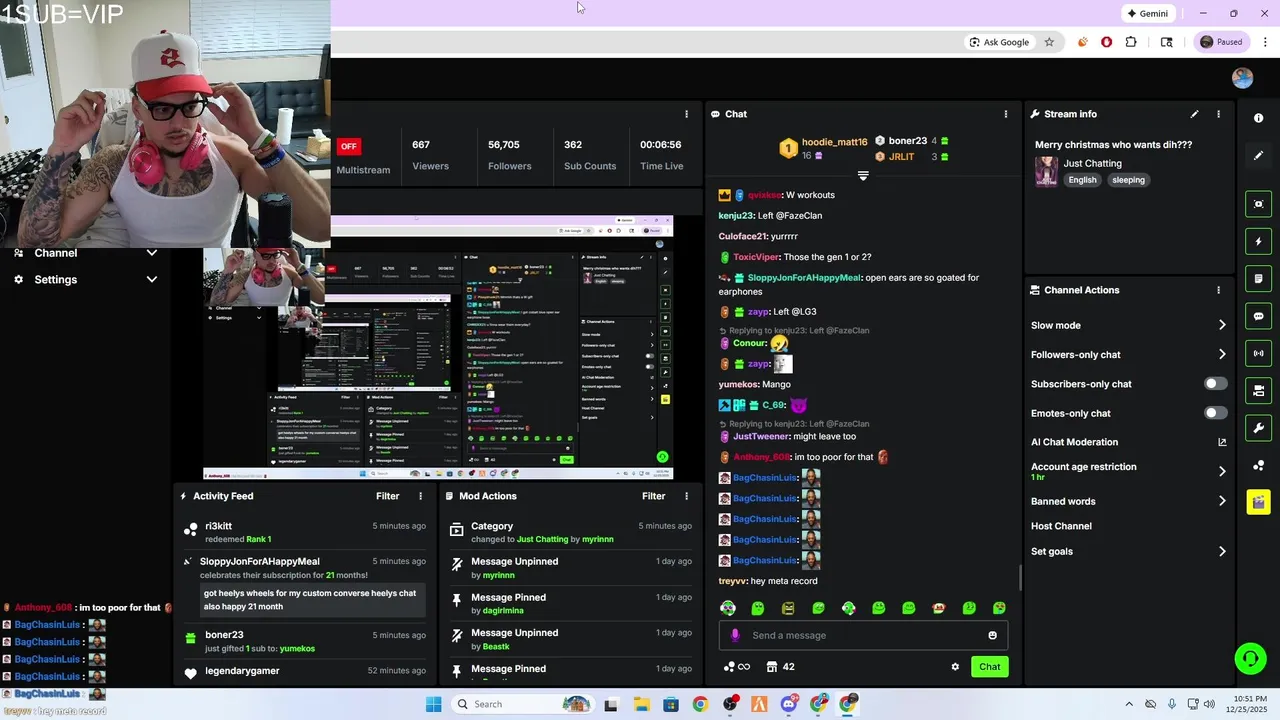This screenshot has width=1280, height=720.
Task: Click the purple microphone icon in chat box
Action: tap(735, 635)
